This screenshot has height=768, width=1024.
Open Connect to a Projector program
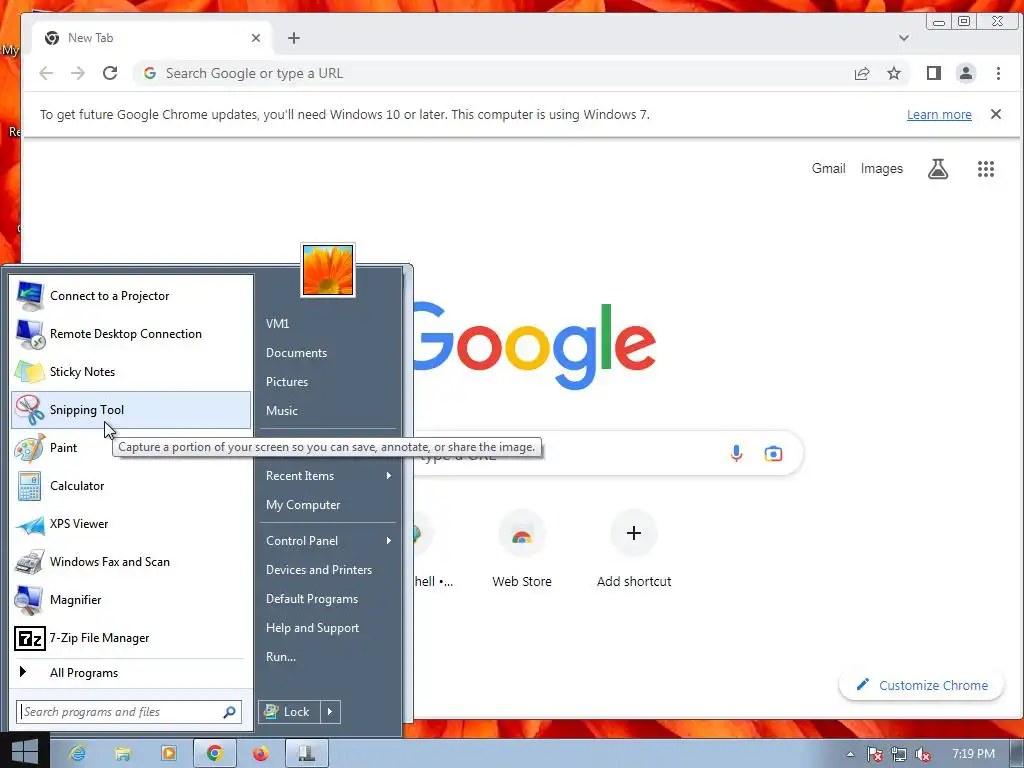pos(131,296)
